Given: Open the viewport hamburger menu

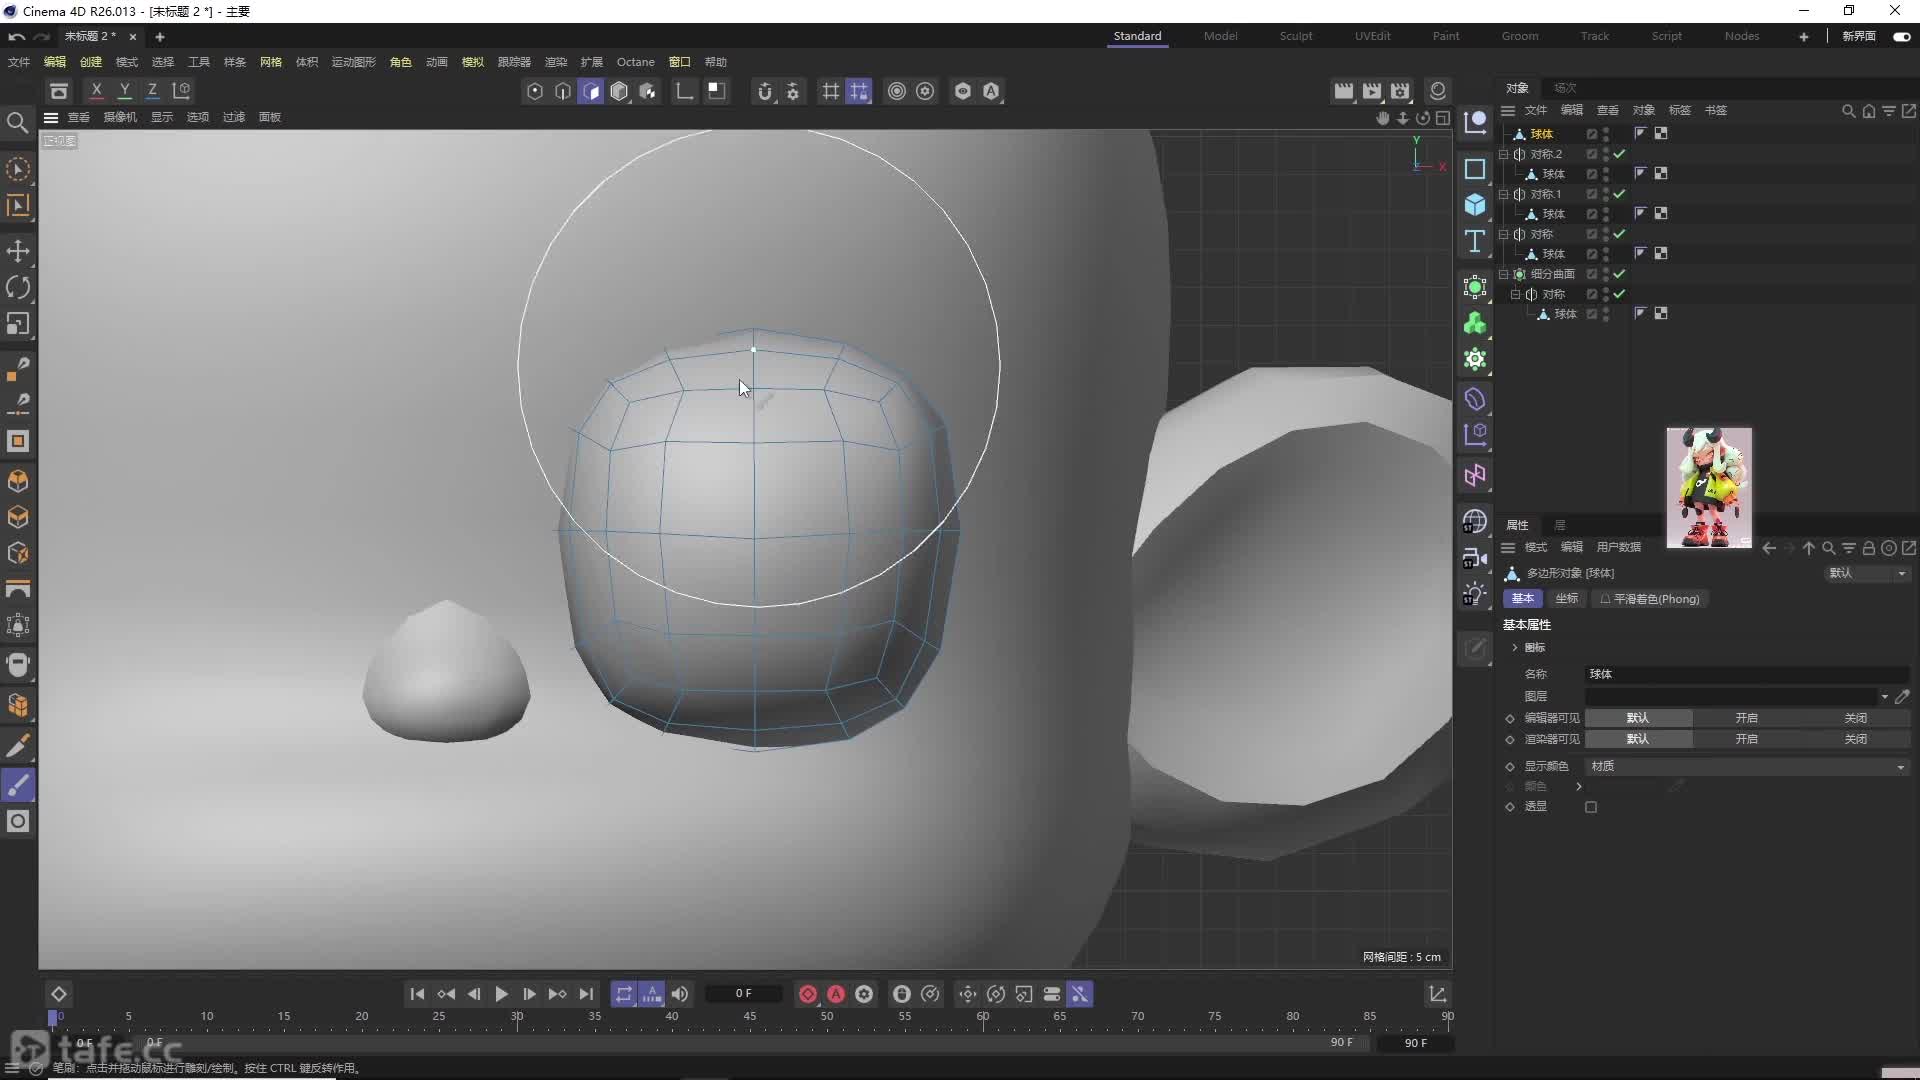Looking at the screenshot, I should 51,117.
